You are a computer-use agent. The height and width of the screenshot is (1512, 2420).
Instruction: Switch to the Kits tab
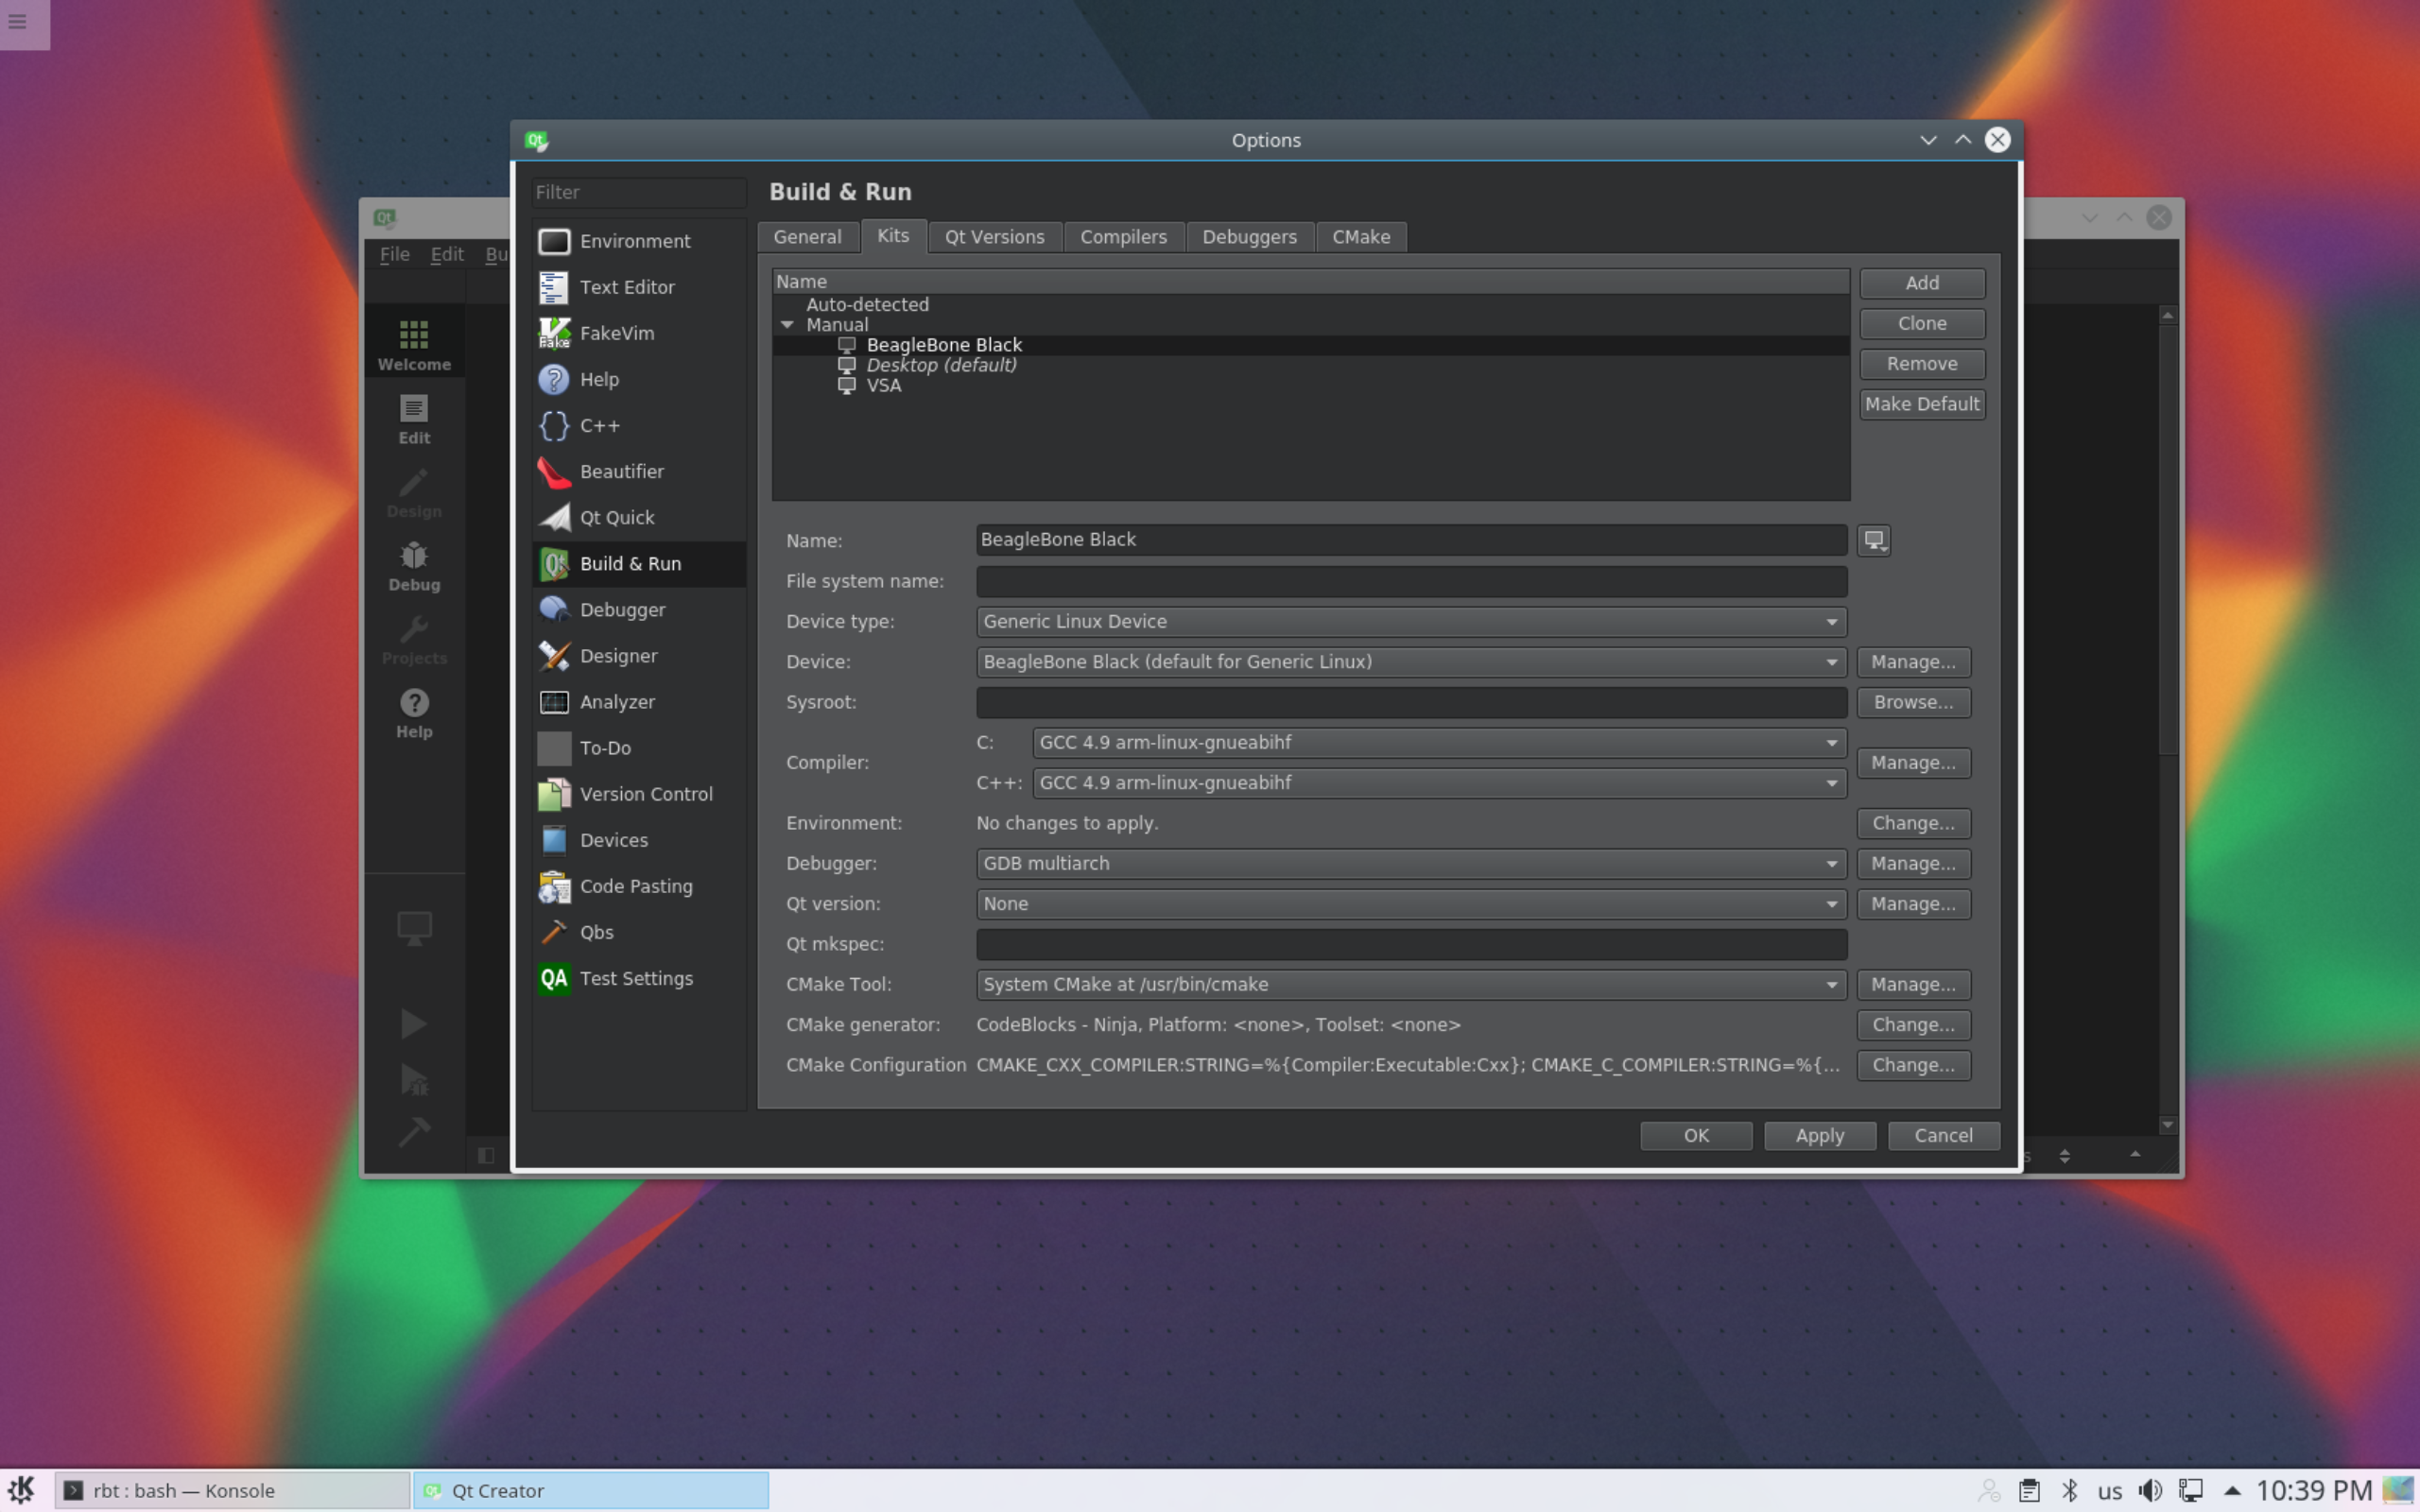(893, 235)
